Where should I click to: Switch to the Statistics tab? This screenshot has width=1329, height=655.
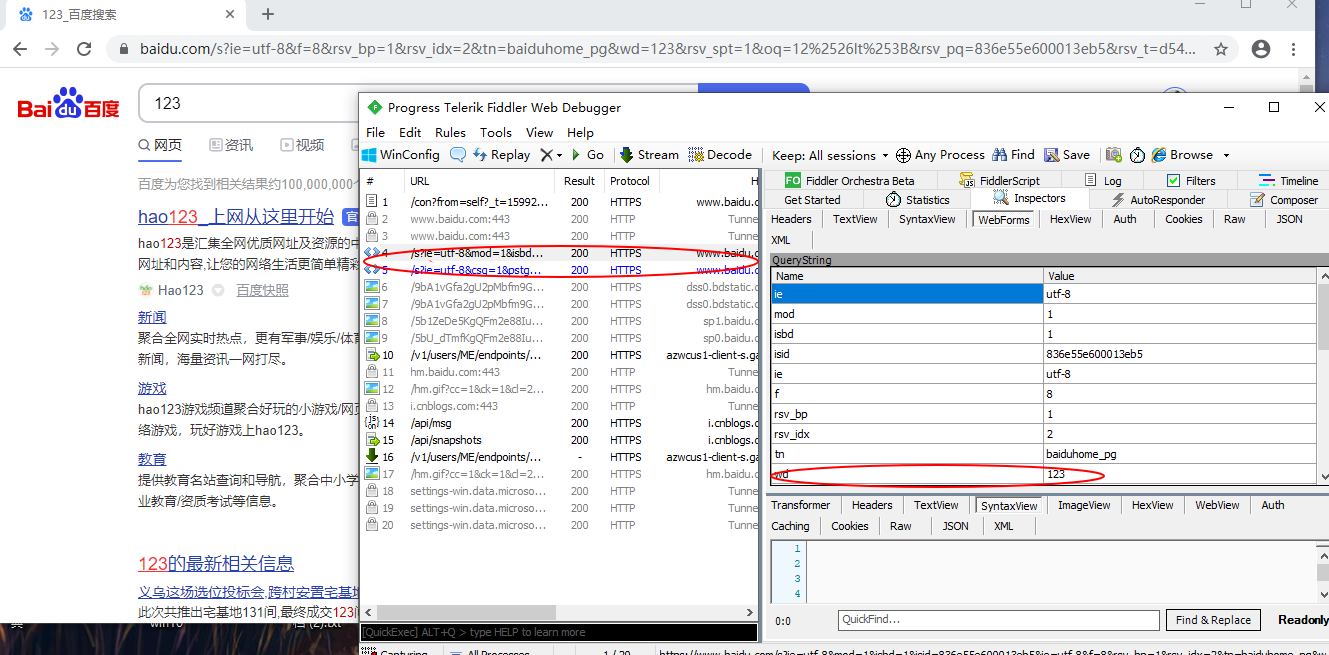pyautogui.click(x=917, y=200)
